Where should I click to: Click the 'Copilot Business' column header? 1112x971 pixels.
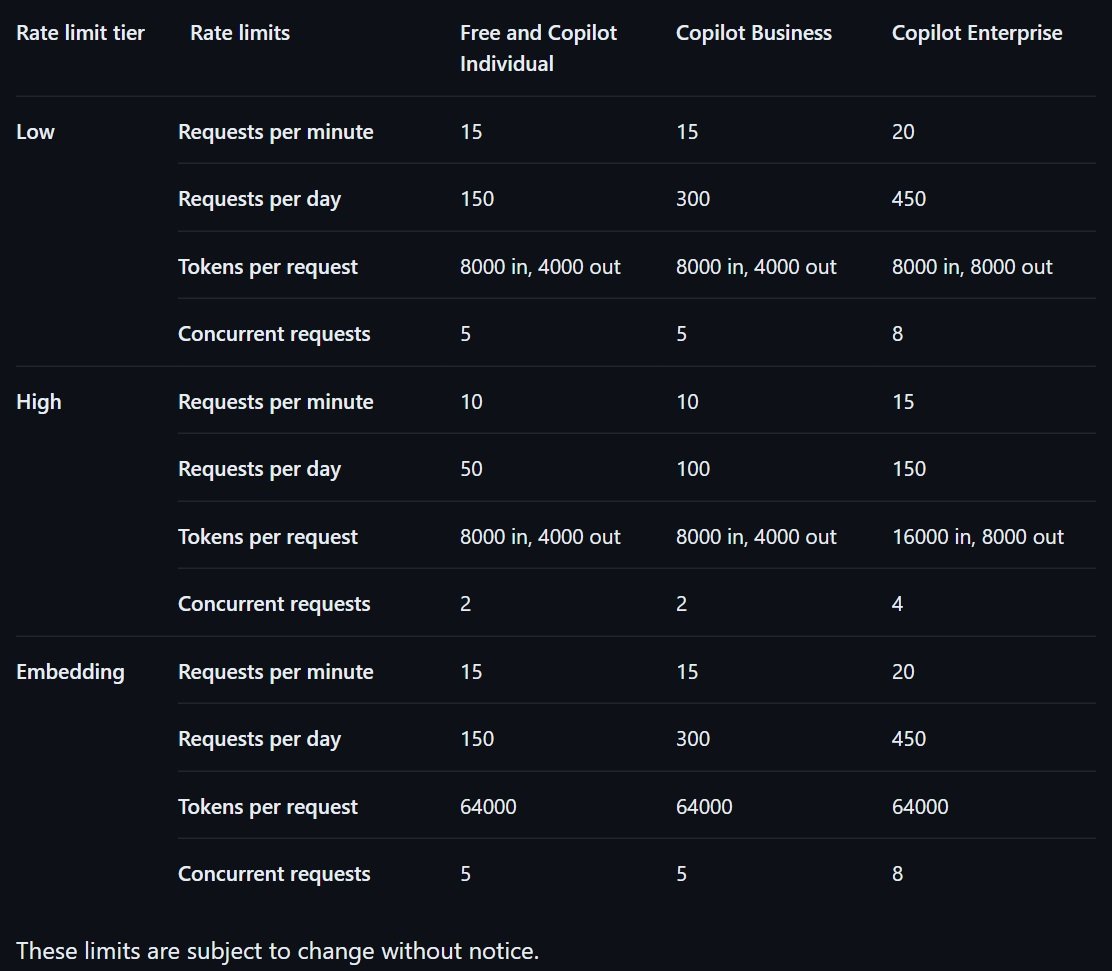point(753,33)
